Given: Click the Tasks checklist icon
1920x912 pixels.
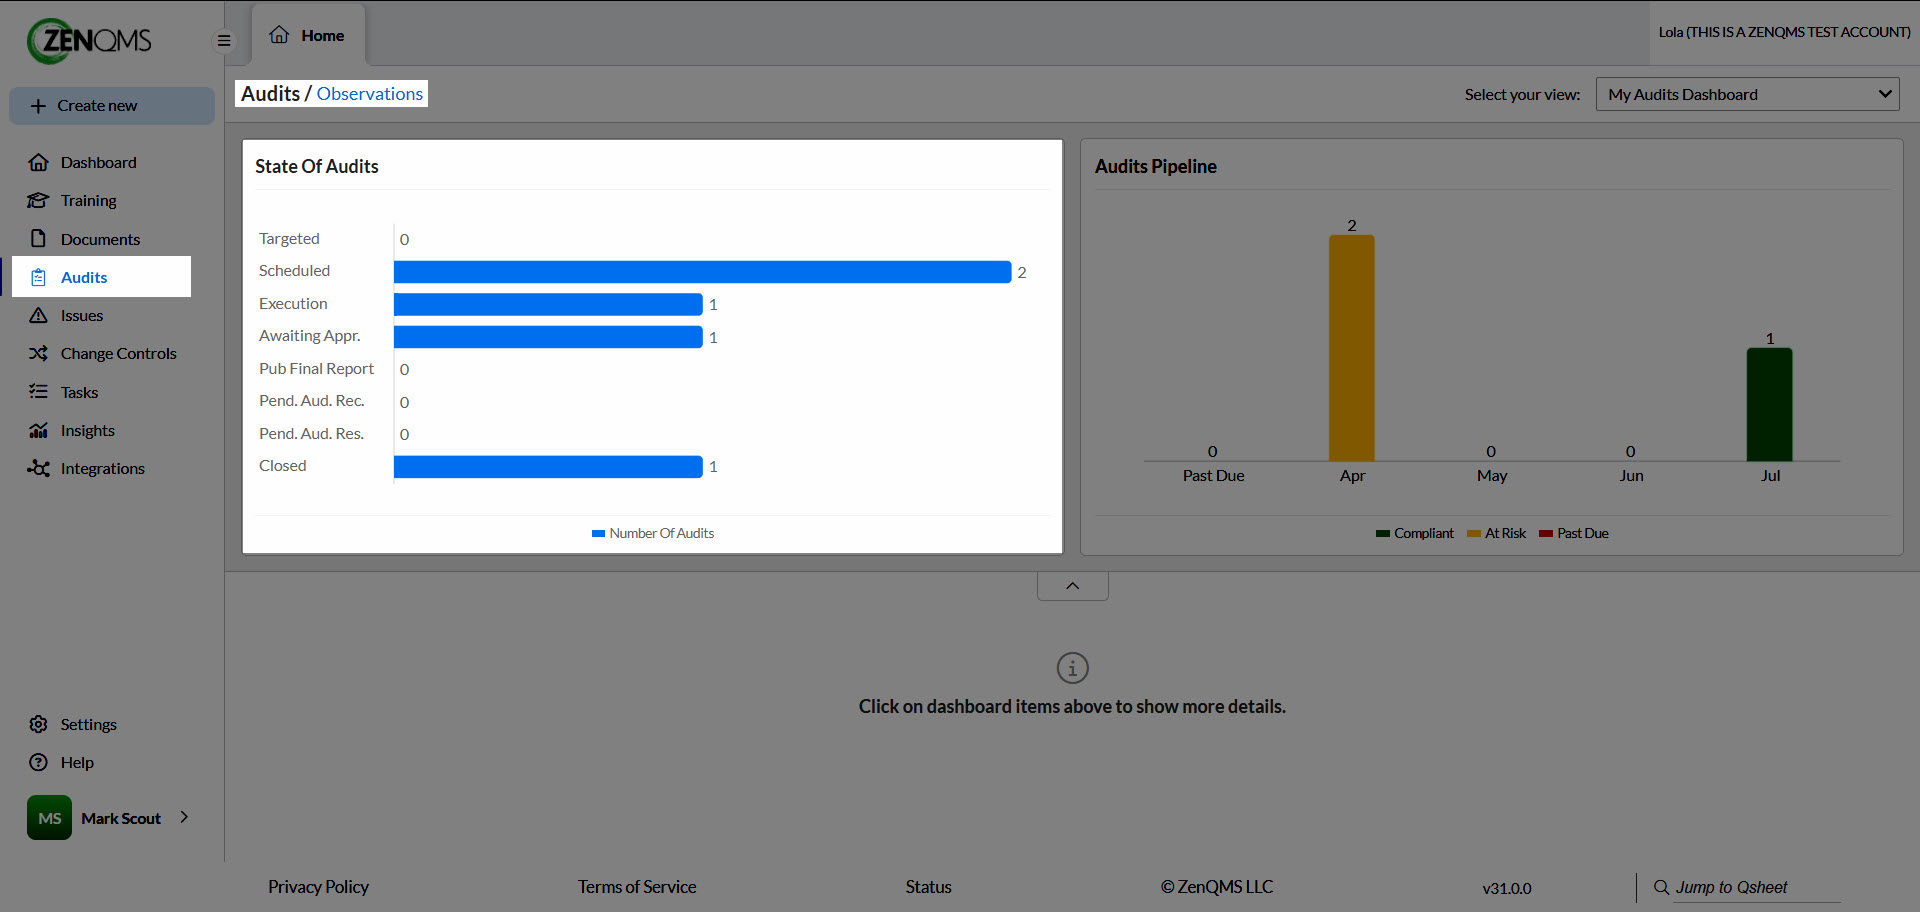Looking at the screenshot, I should (x=38, y=392).
